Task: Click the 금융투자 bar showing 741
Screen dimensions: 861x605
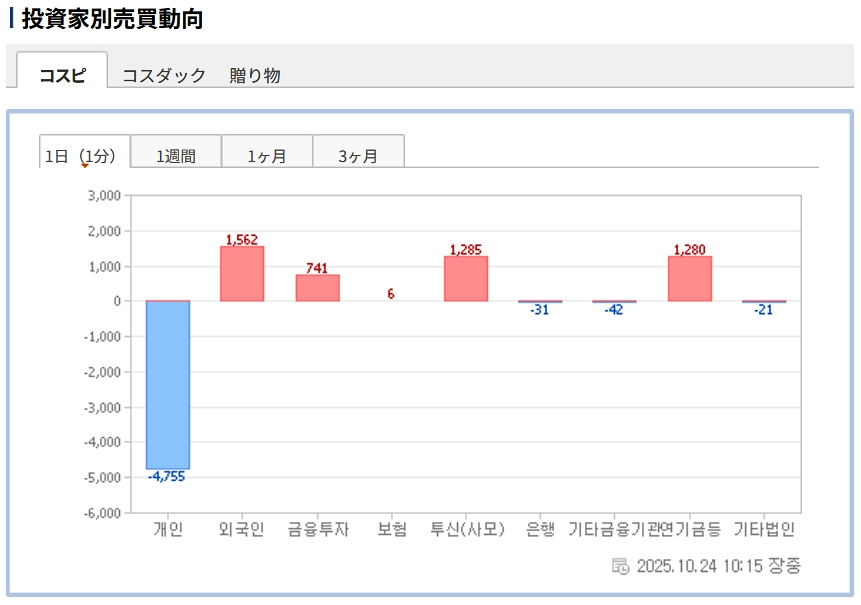Action: click(x=317, y=288)
